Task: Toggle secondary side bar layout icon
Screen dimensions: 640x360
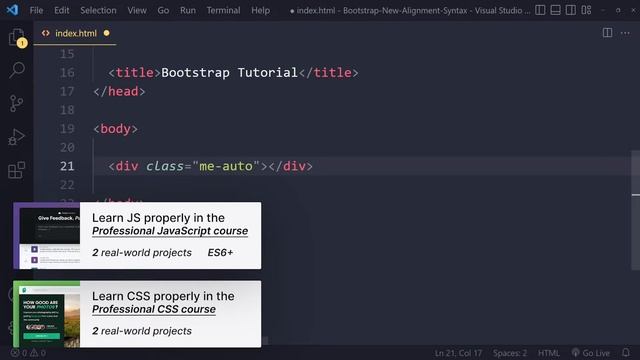Action: [x=571, y=10]
